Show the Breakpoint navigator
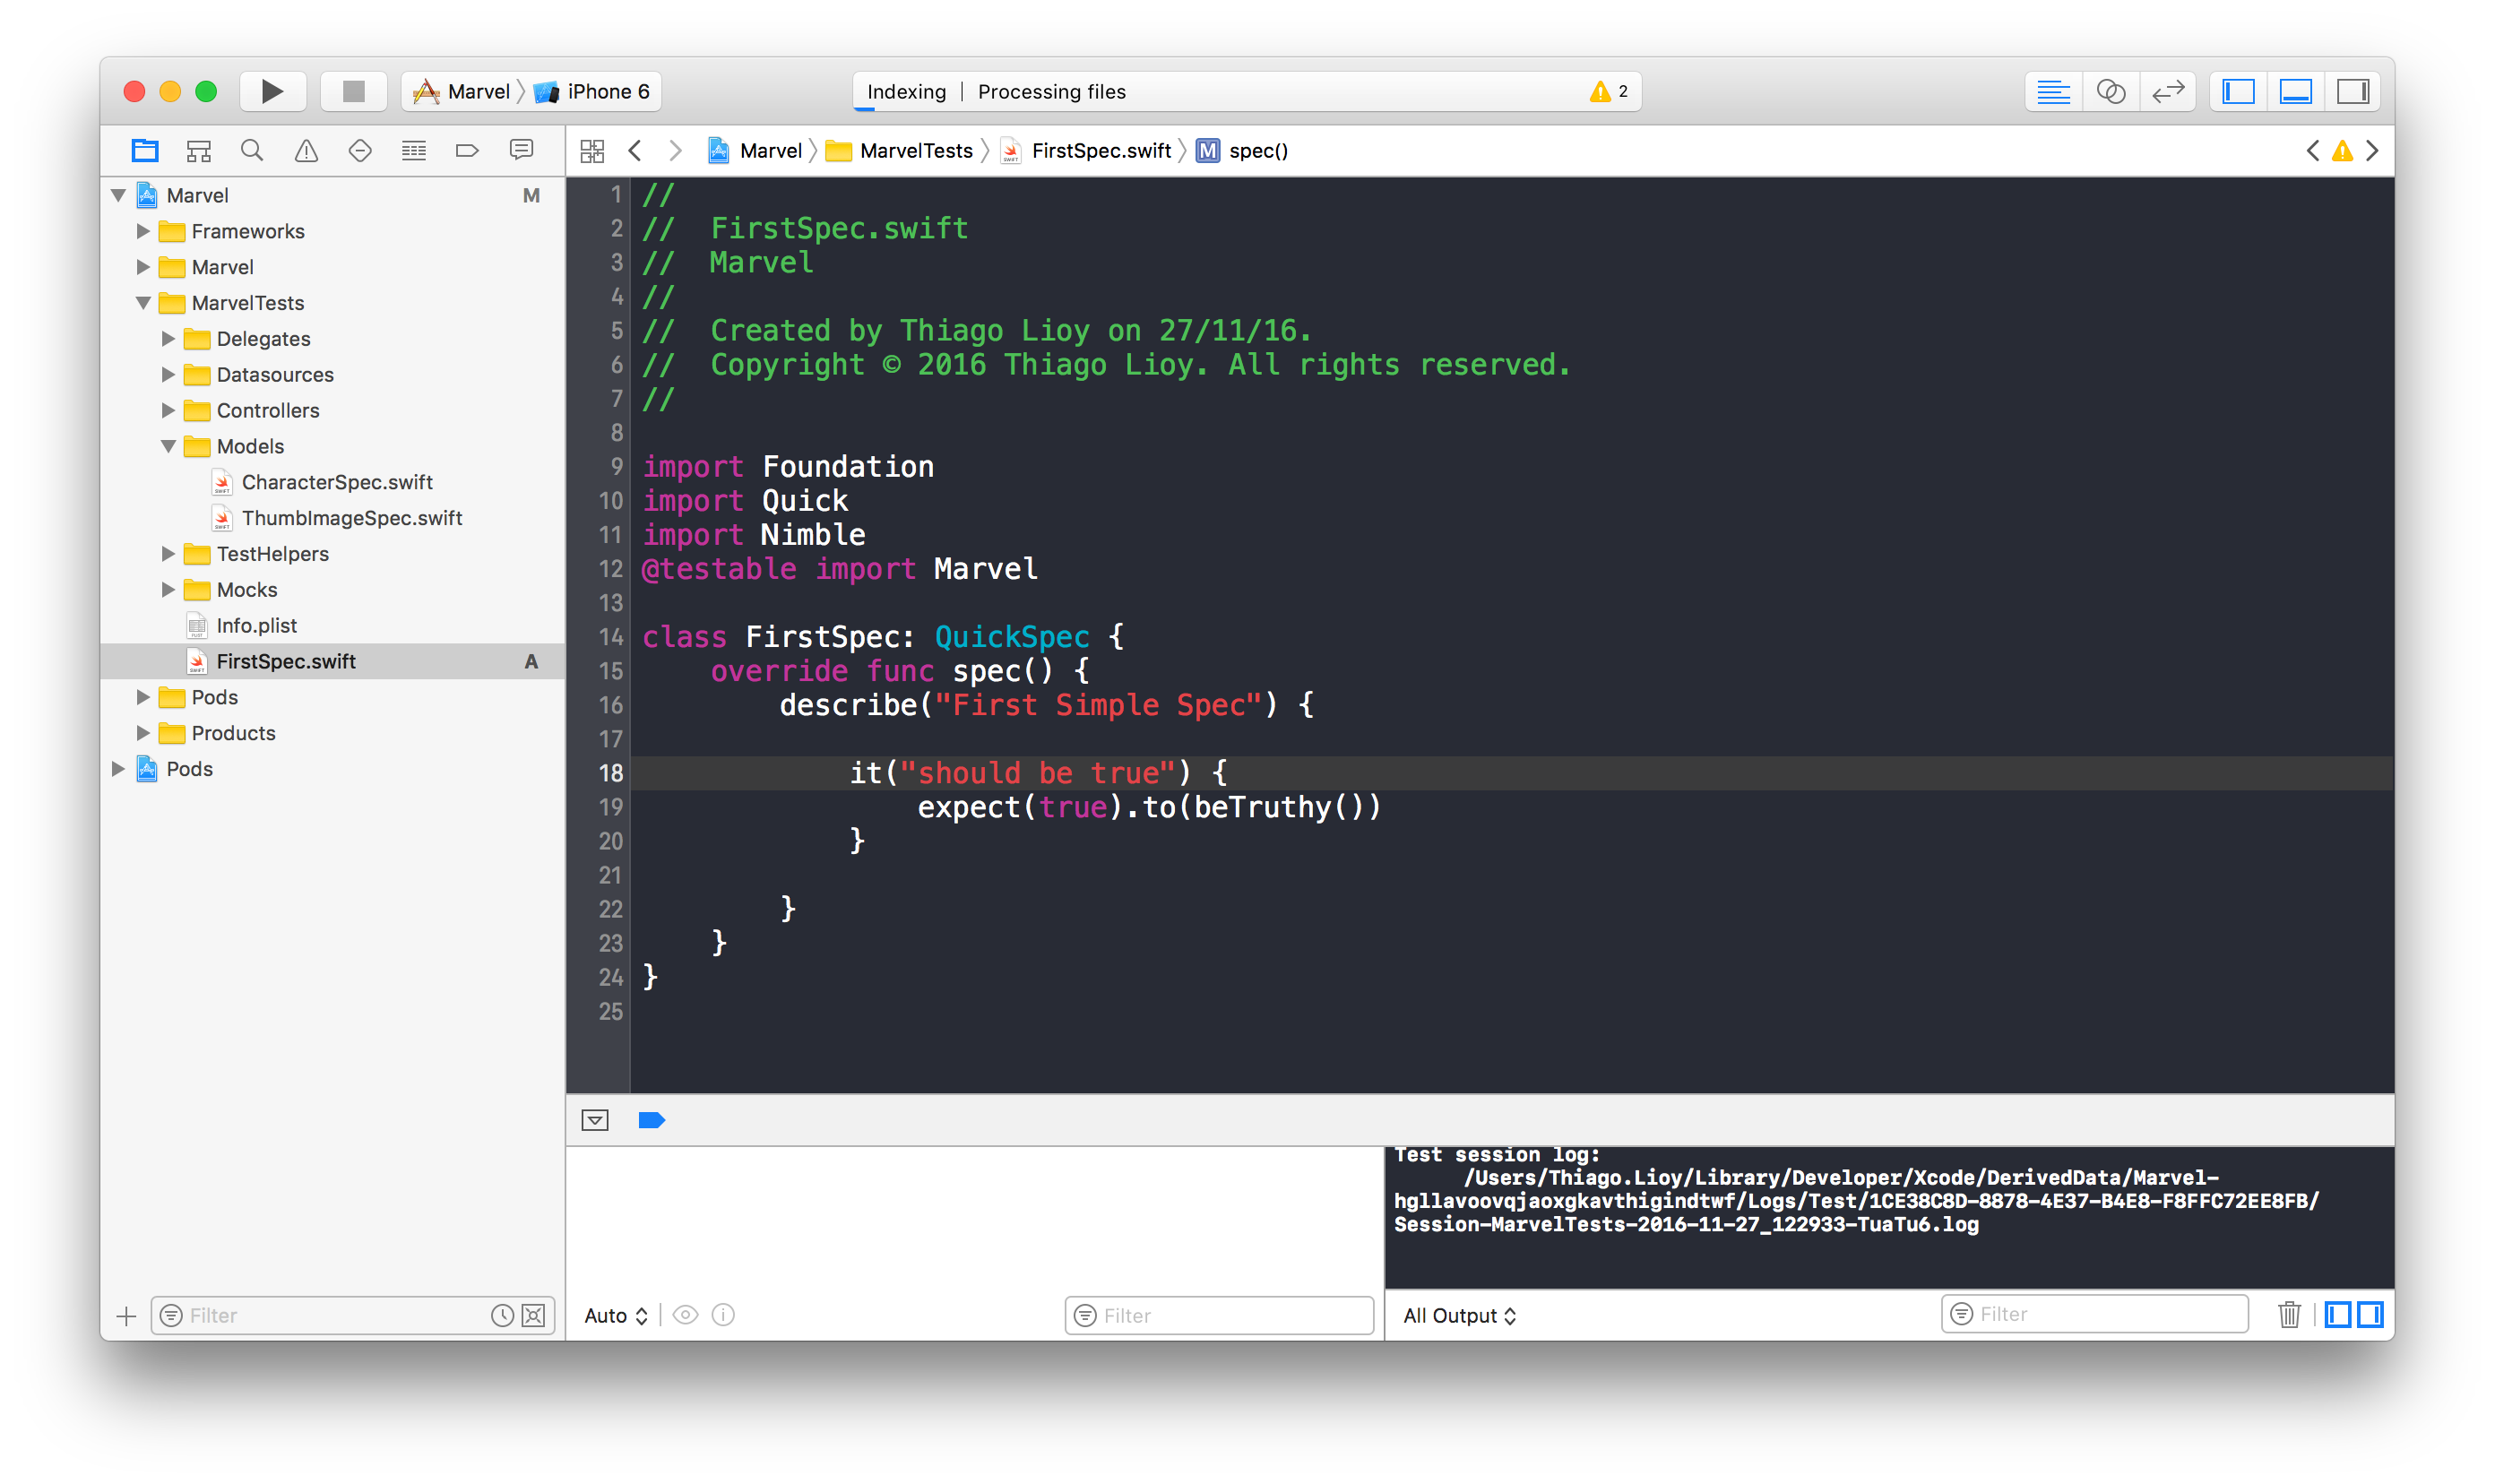Viewport: 2495px width, 1484px height. click(467, 150)
